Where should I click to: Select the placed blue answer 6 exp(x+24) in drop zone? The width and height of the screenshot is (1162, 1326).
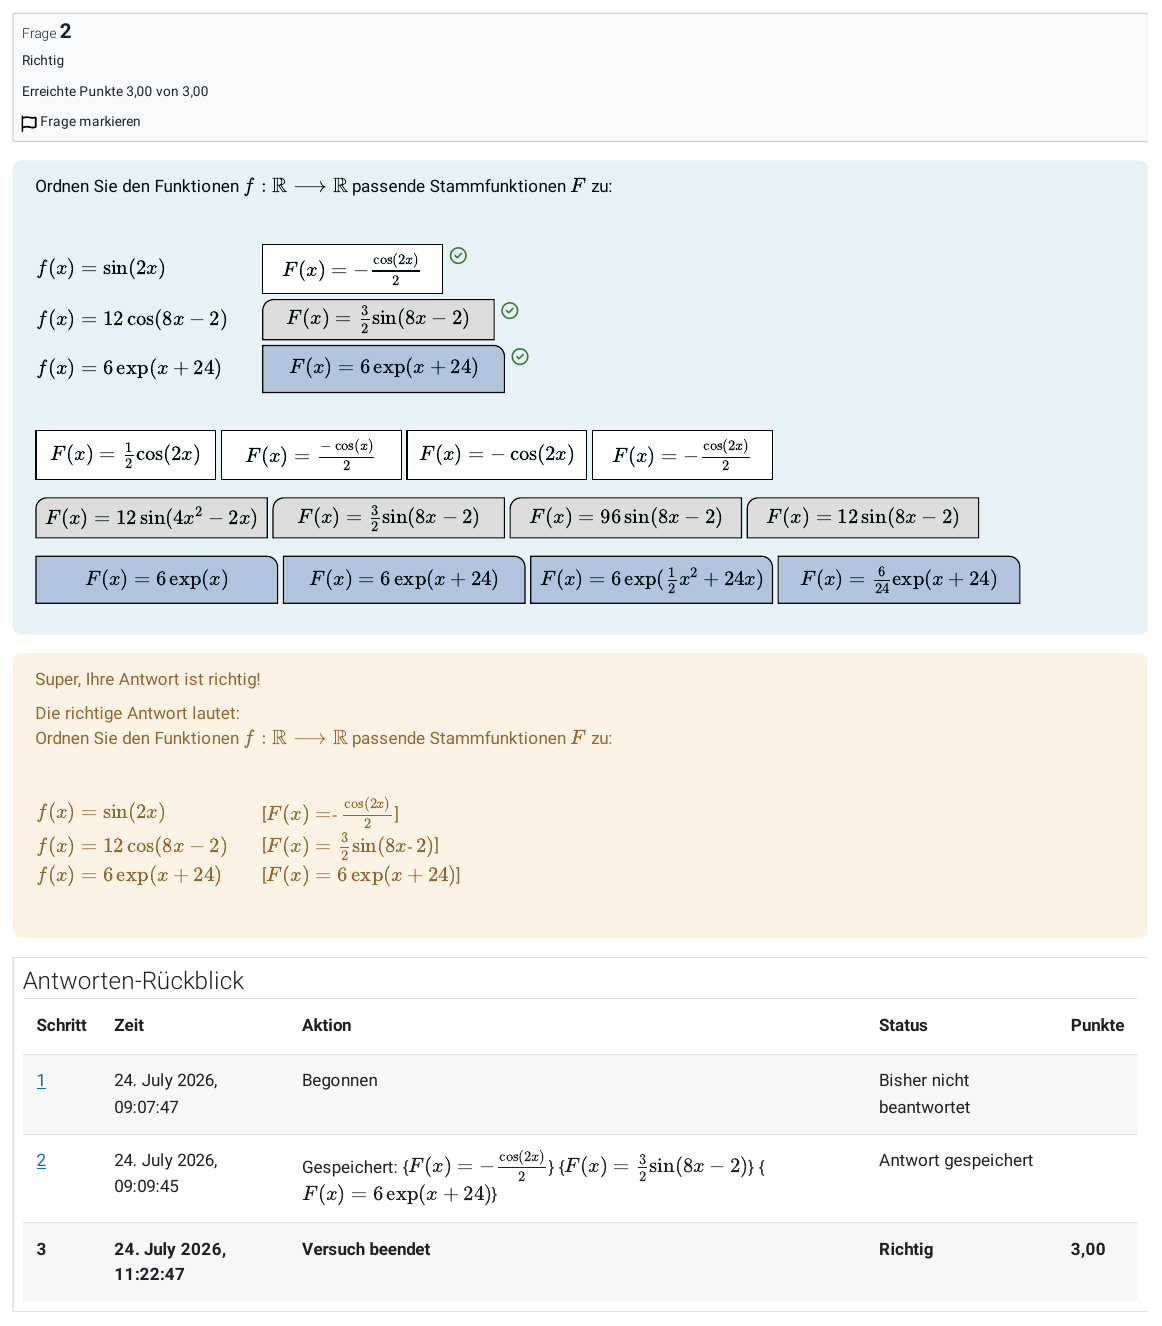point(383,368)
